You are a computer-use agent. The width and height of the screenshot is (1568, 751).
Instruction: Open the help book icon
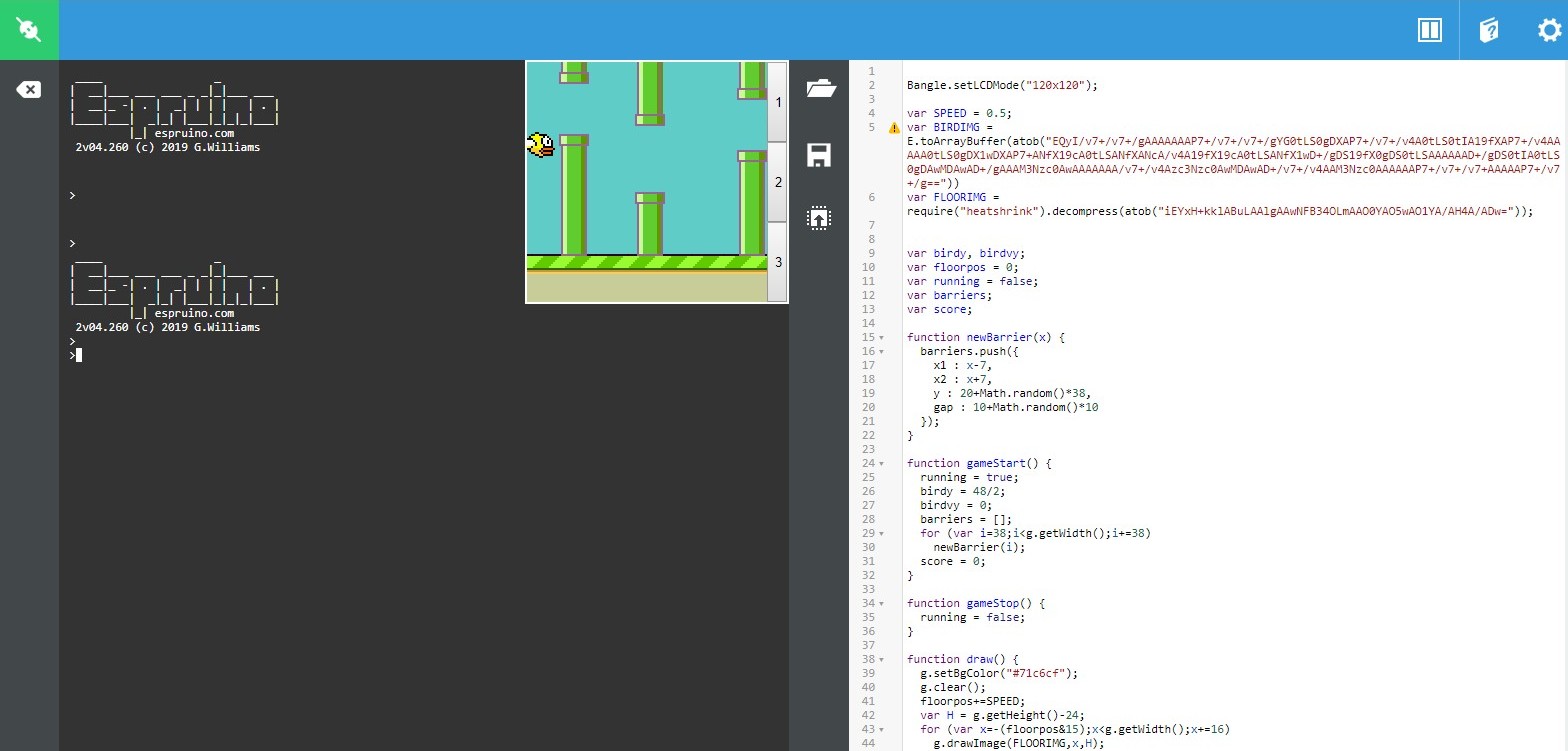1488,30
